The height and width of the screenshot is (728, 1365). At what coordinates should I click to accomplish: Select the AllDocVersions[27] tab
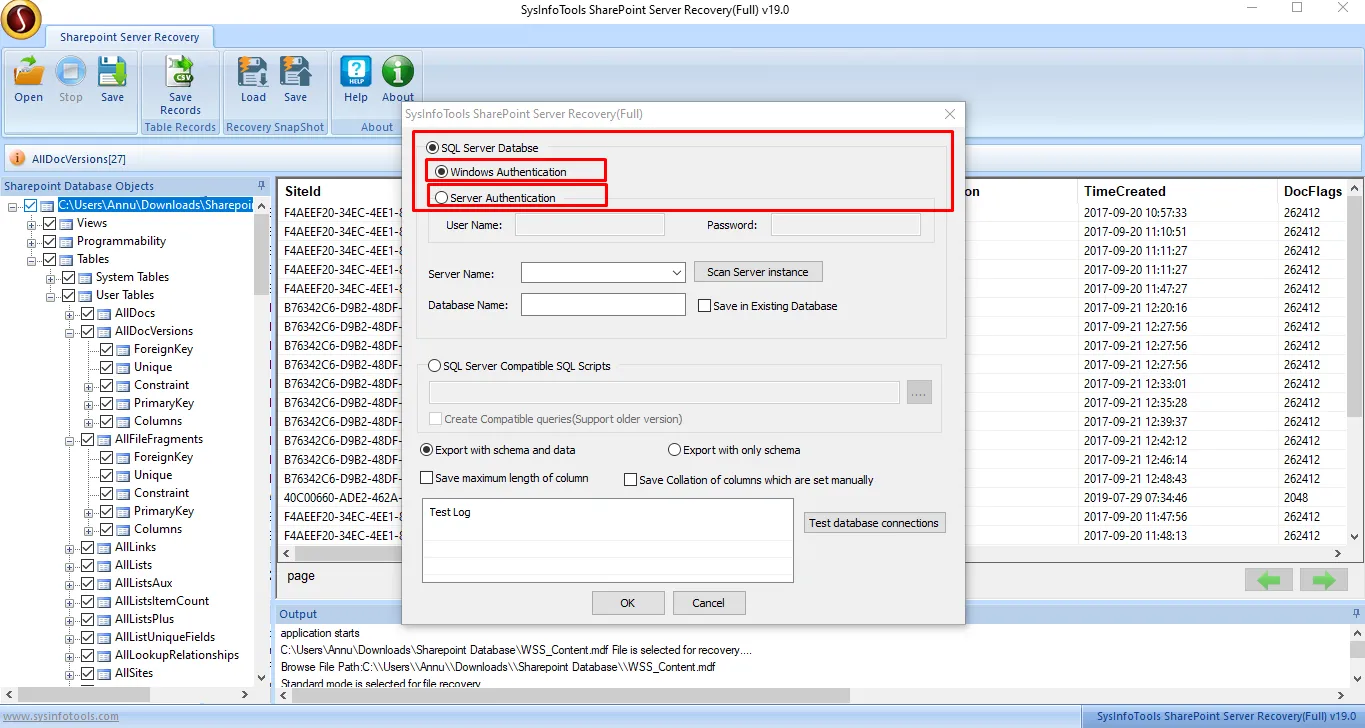(x=79, y=159)
